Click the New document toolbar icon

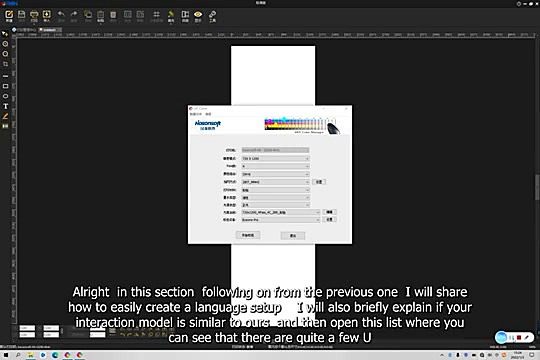click(x=9, y=16)
